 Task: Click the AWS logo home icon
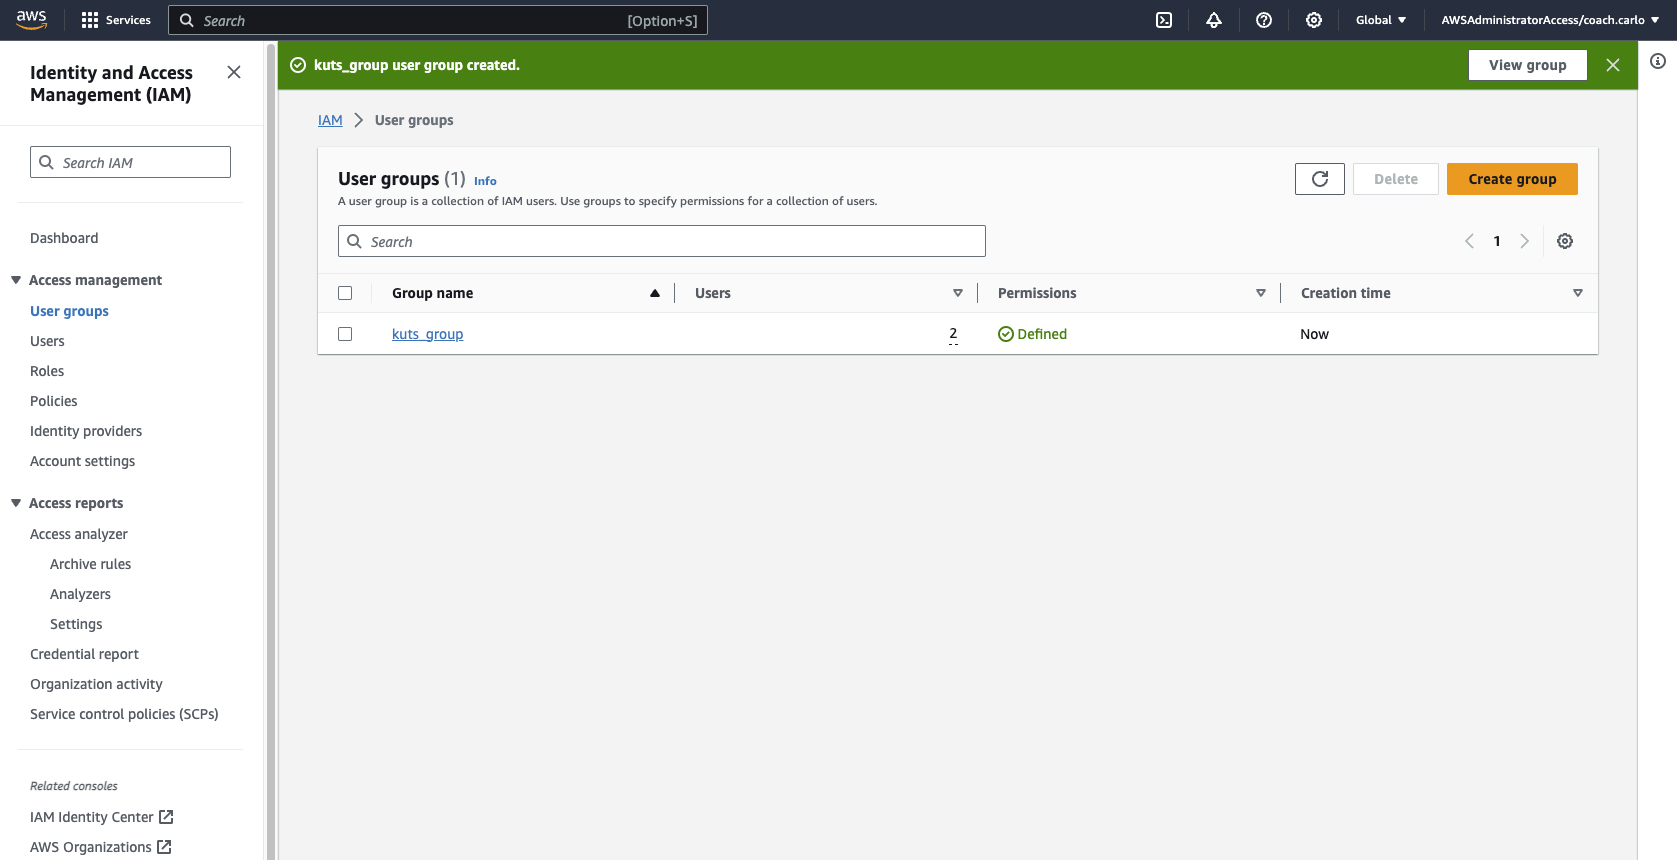pyautogui.click(x=32, y=20)
